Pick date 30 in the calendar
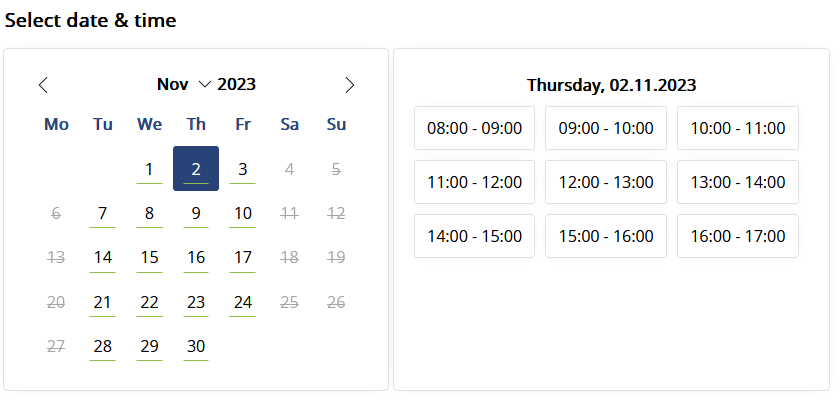The width and height of the screenshot is (840, 402). 196,346
